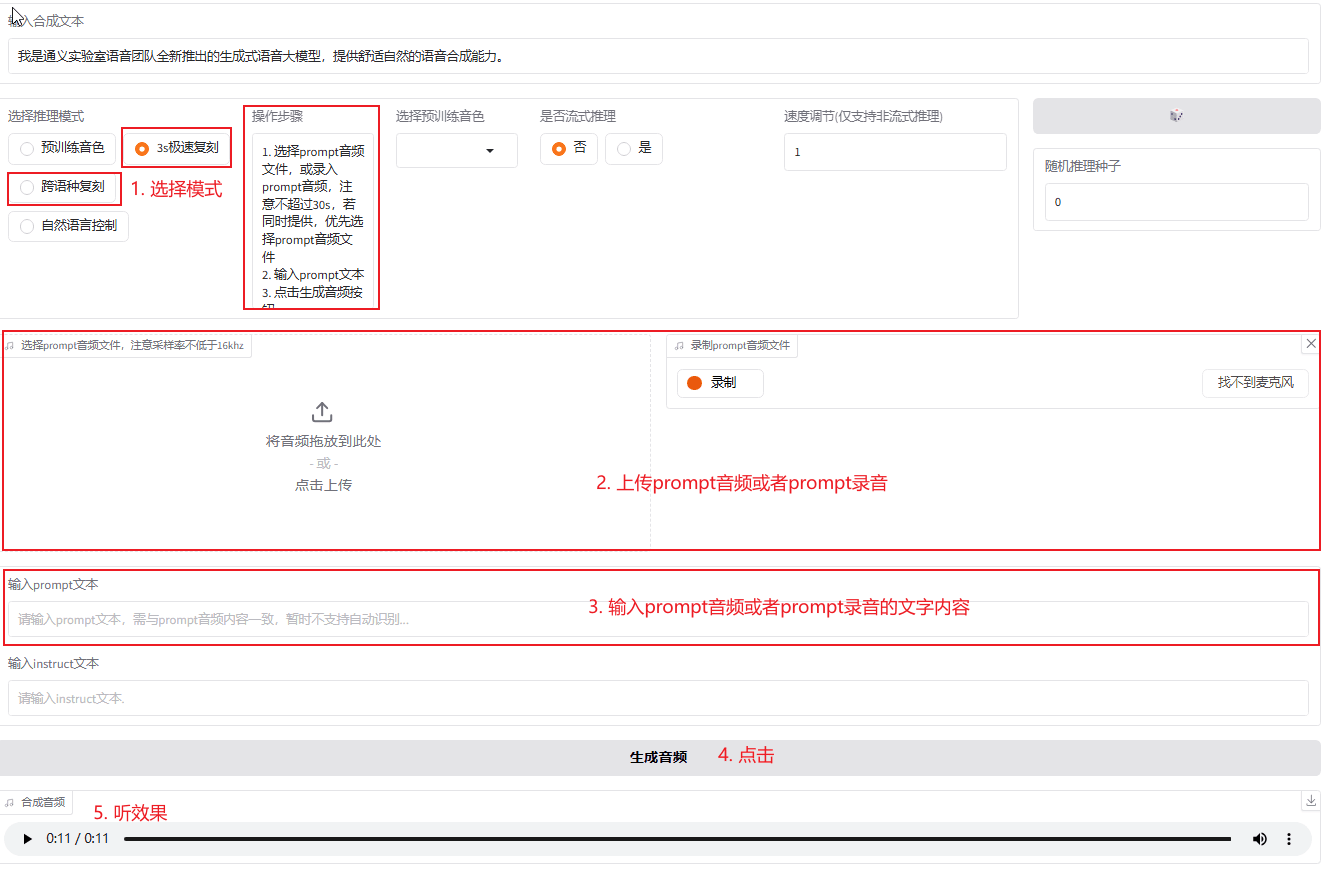Download the synthesized audio file
Viewport: 1328px width, 870px height.
[x=1310, y=801]
